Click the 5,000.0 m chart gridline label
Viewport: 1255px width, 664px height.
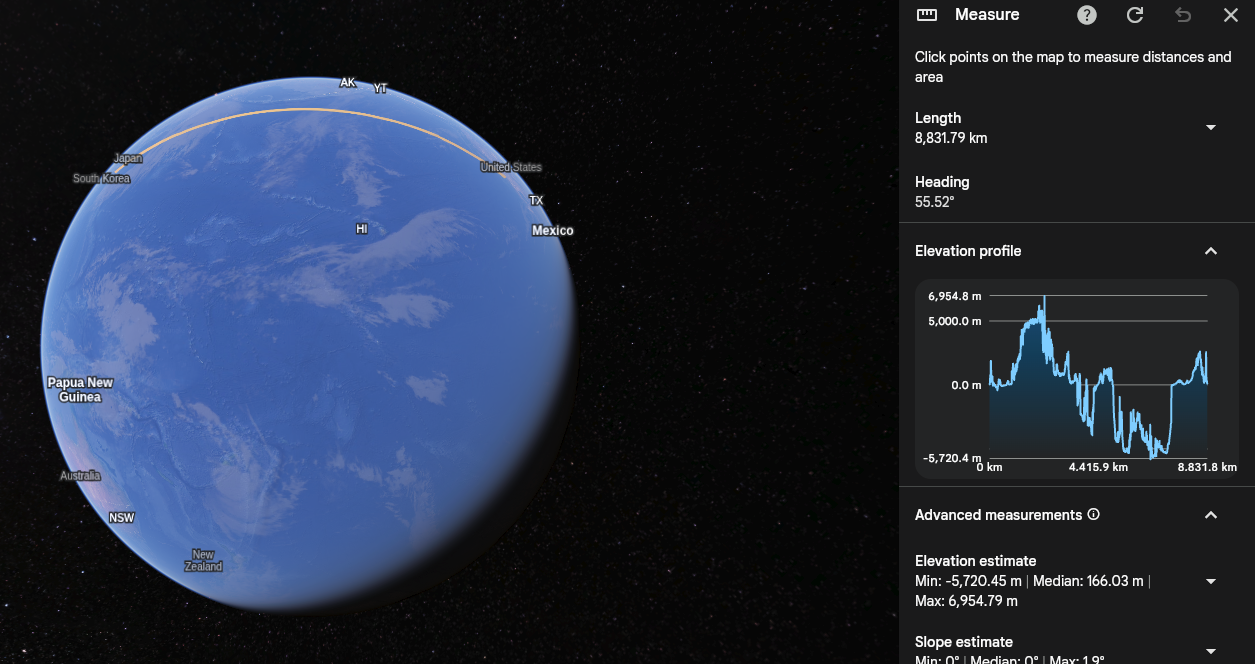click(x=955, y=321)
